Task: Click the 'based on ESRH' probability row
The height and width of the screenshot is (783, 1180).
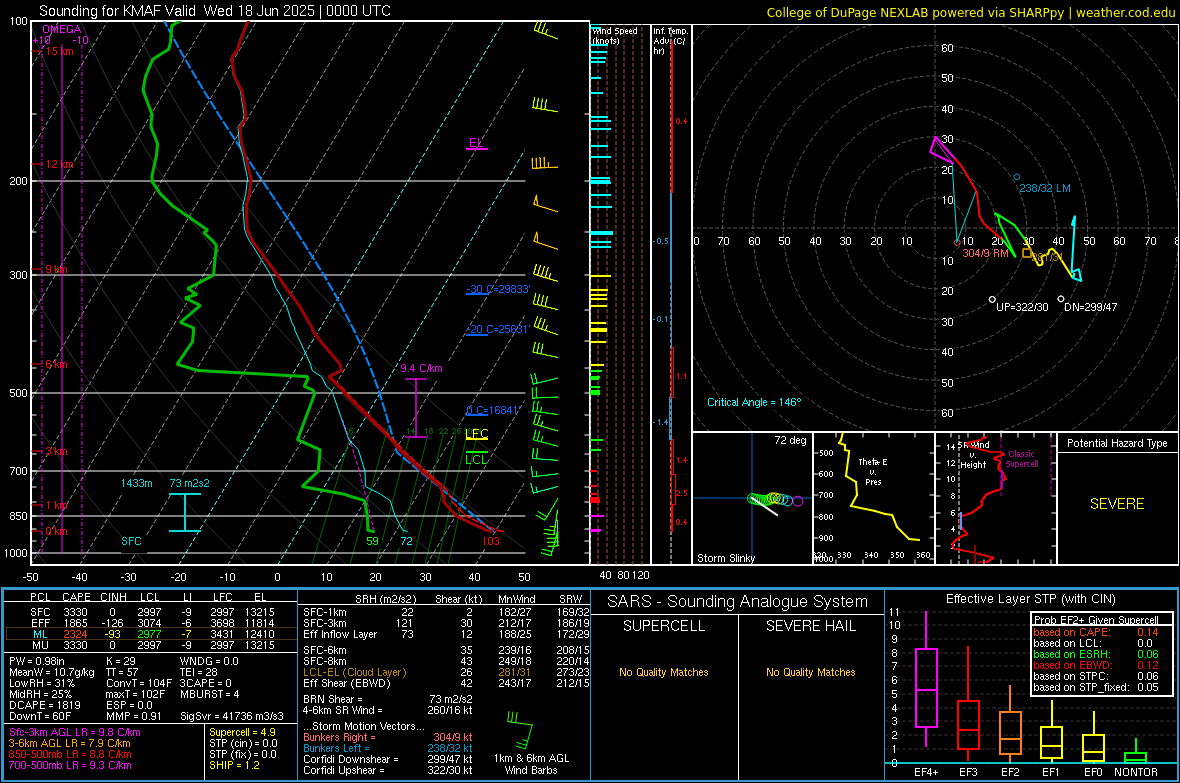Action: (x=1096, y=654)
